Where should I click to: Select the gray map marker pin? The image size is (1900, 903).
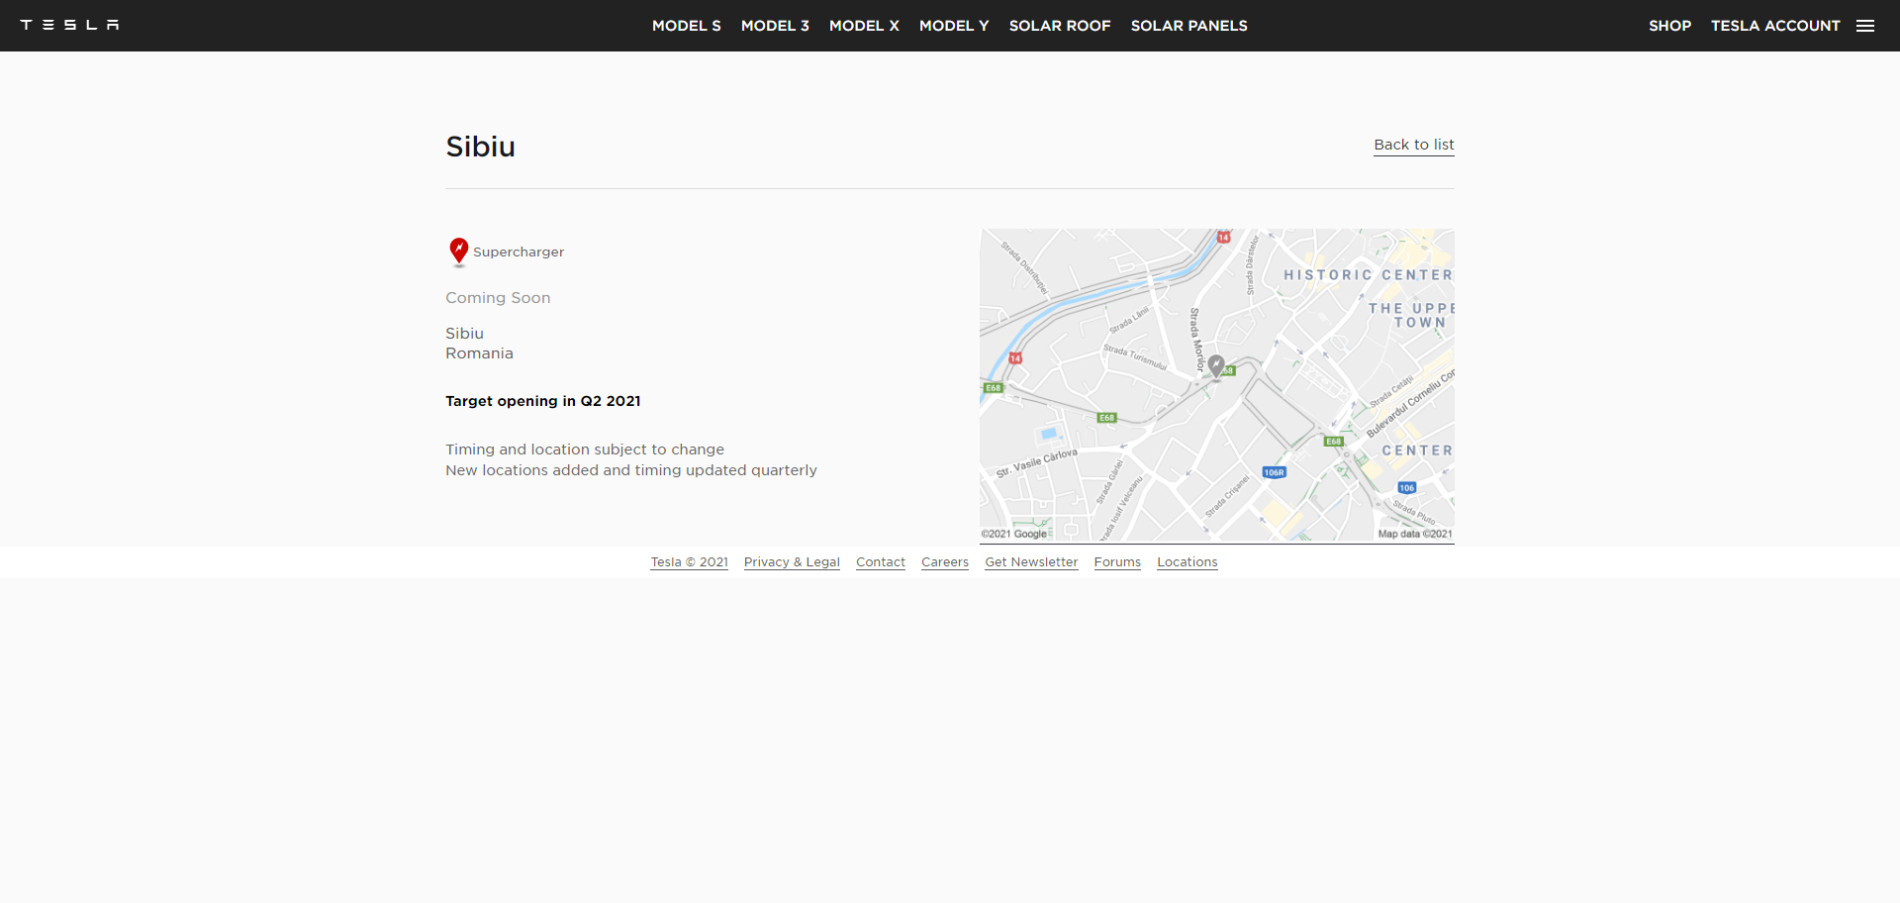(x=1216, y=367)
